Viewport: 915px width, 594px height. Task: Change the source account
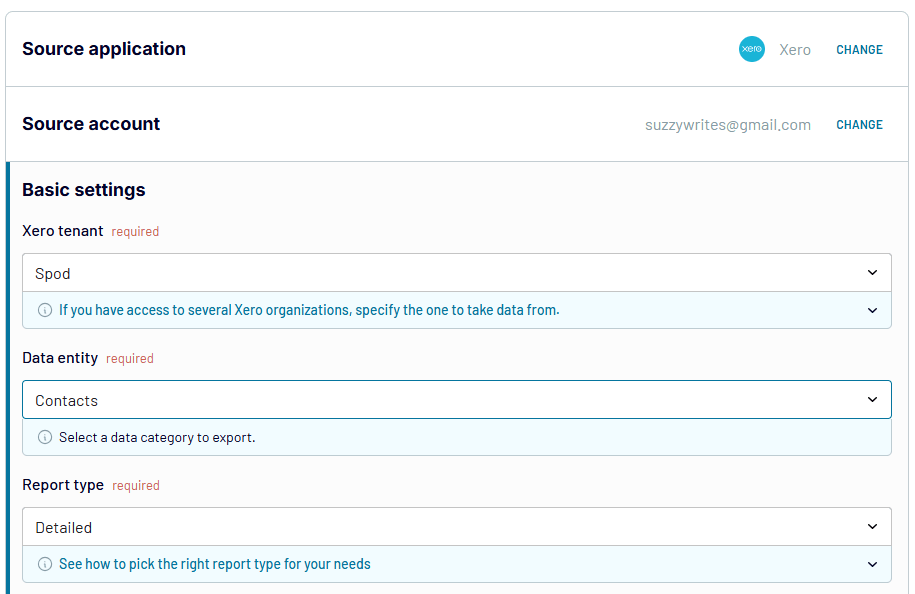point(859,124)
